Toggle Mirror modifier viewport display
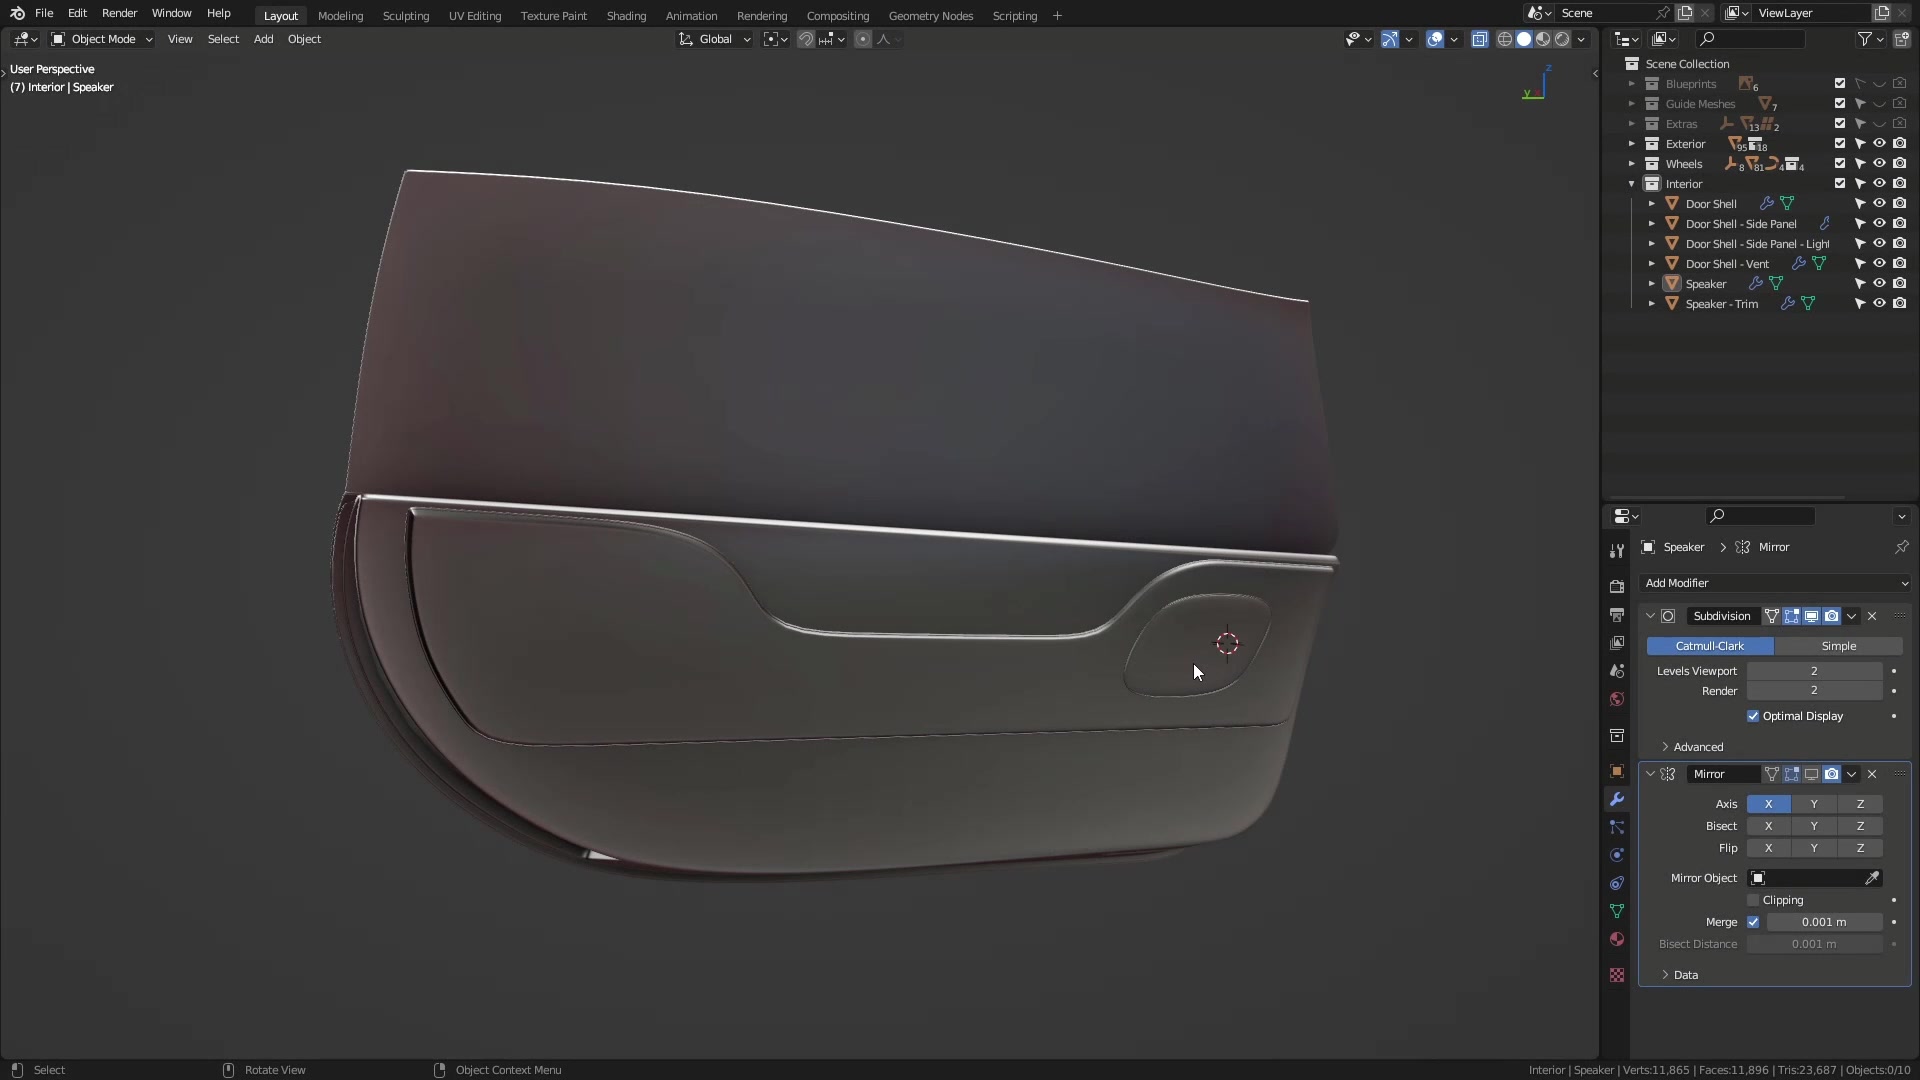Screen dimensions: 1920x1080 pyautogui.click(x=1811, y=774)
